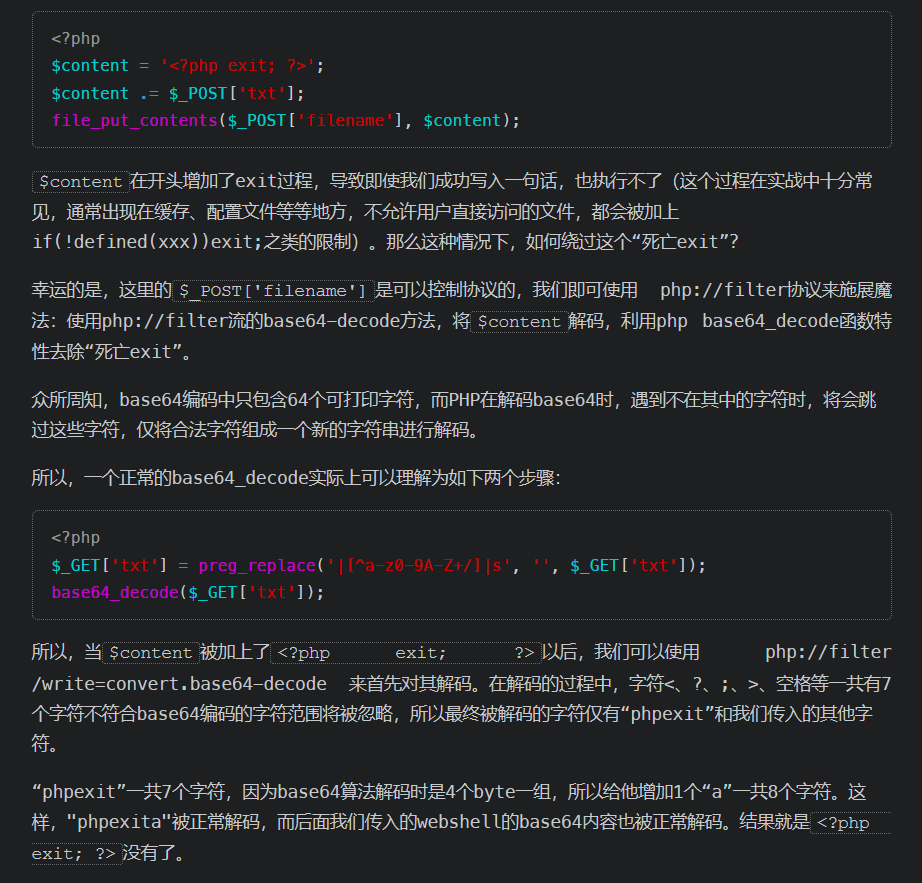Screen dimensions: 922x883
Task: Click the inline $content code at paragraph start
Action: [81, 182]
